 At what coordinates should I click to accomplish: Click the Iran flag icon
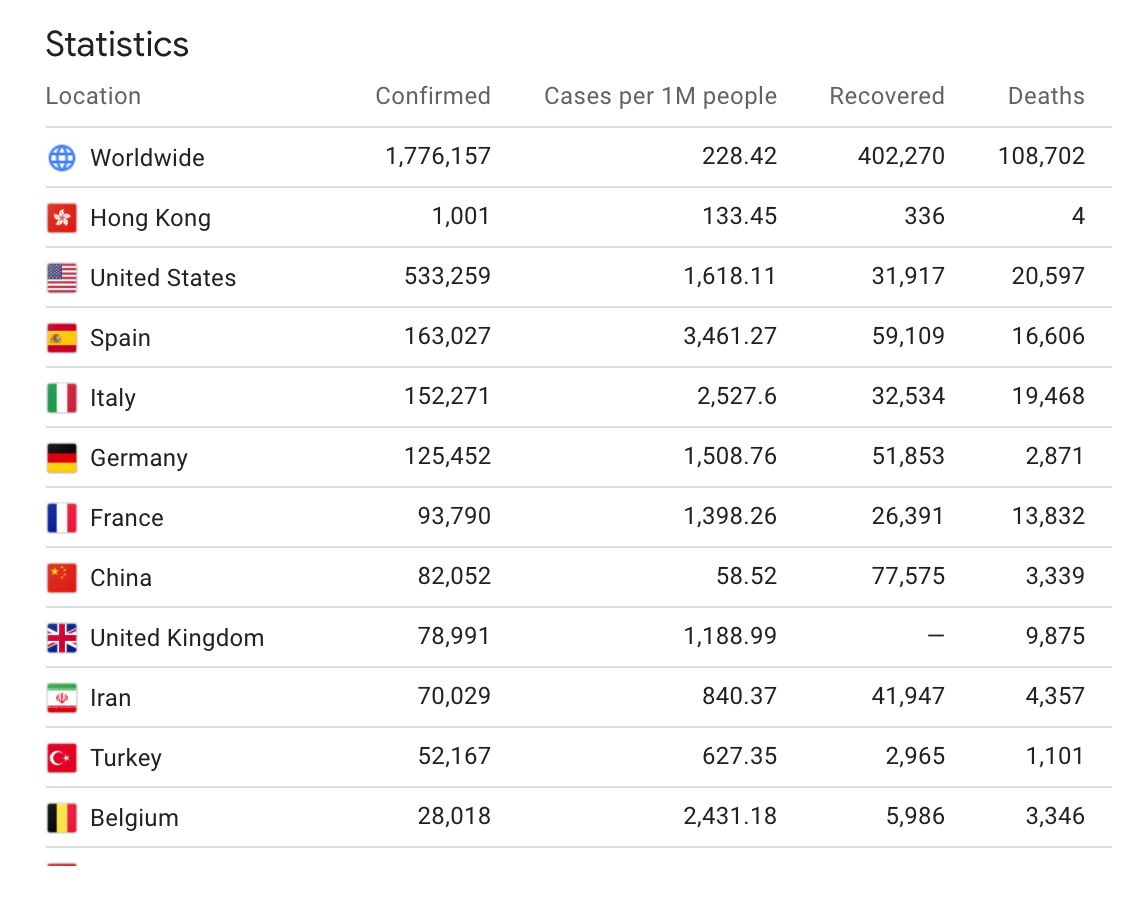[62, 698]
